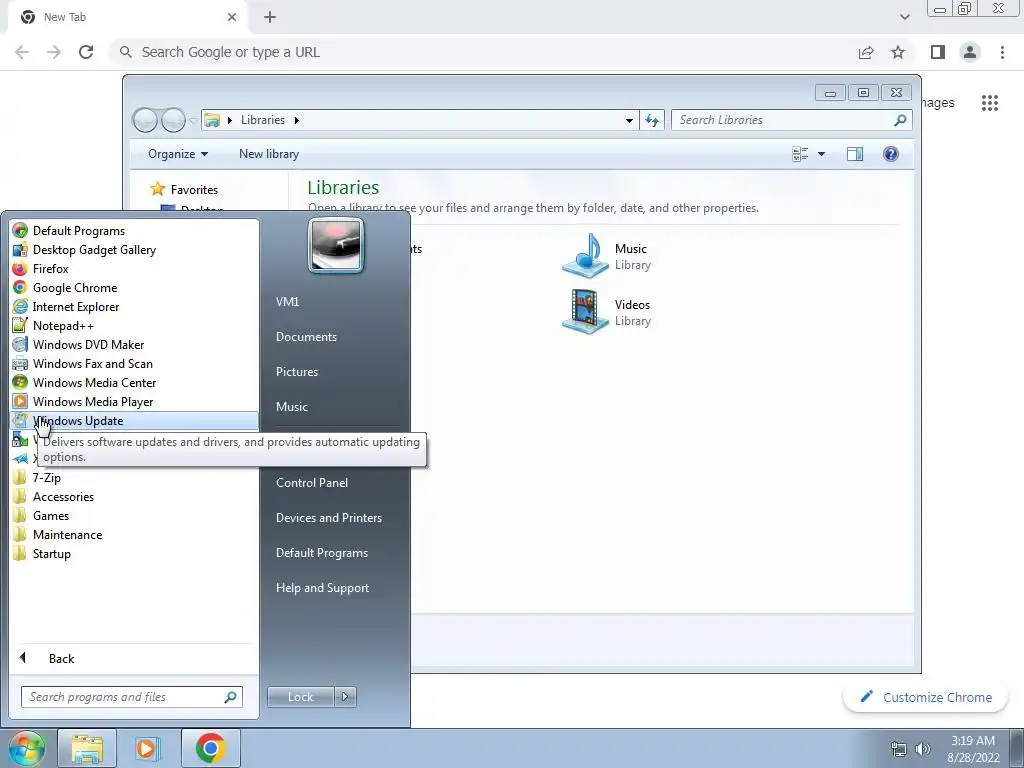Click the Search Libraries field
This screenshot has width=1024, height=768.
click(x=792, y=120)
